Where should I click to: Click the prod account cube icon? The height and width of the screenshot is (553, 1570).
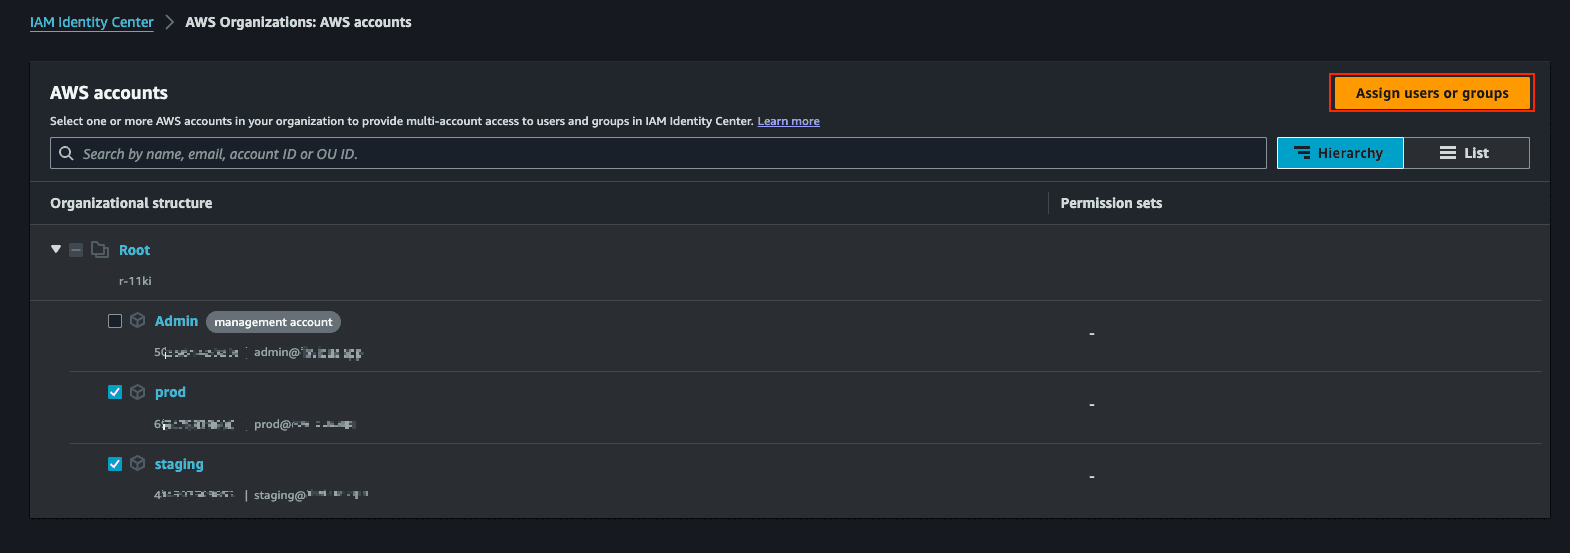138,392
